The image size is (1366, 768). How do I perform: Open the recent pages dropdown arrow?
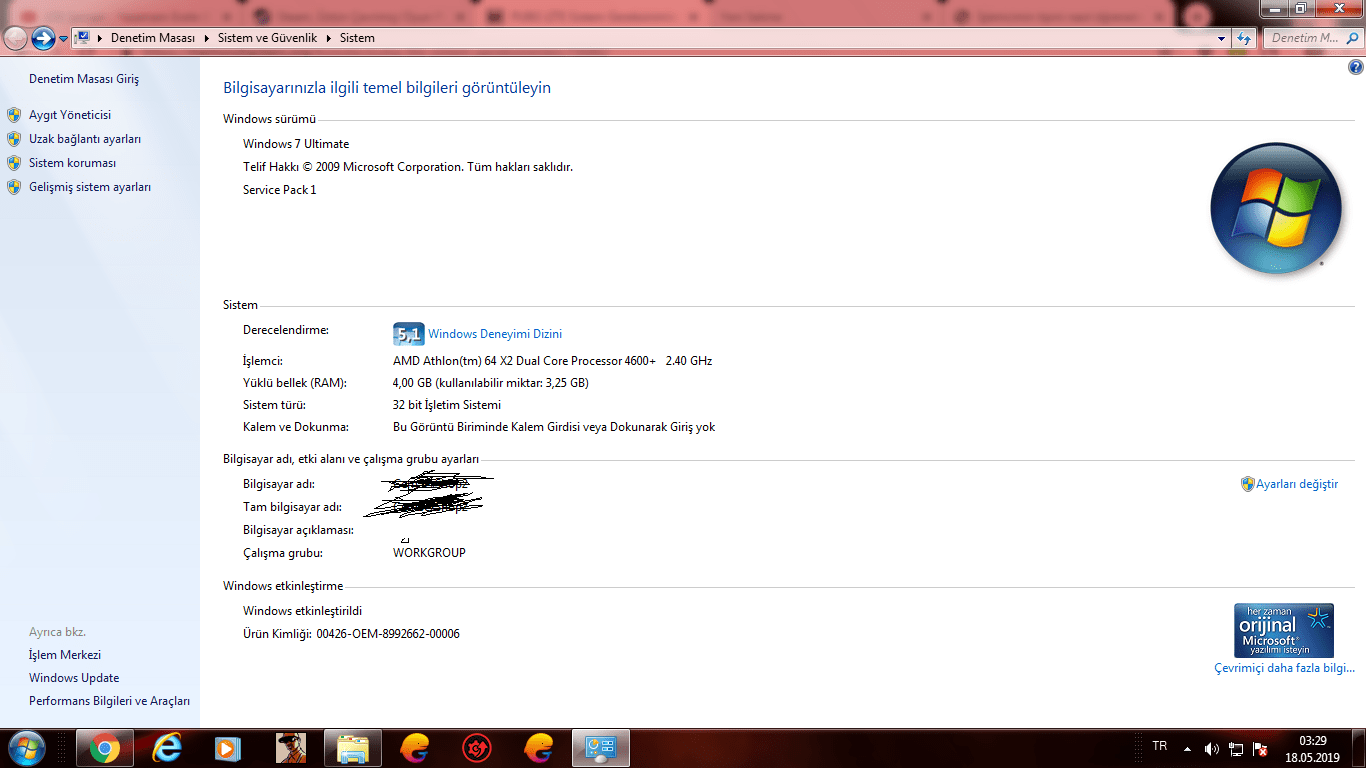pos(63,39)
